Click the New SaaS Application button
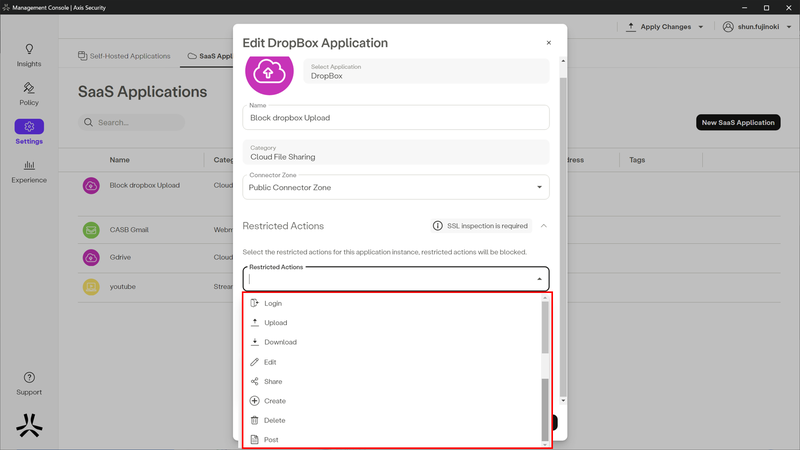Screen dimensions: 800x450 click(738, 122)
